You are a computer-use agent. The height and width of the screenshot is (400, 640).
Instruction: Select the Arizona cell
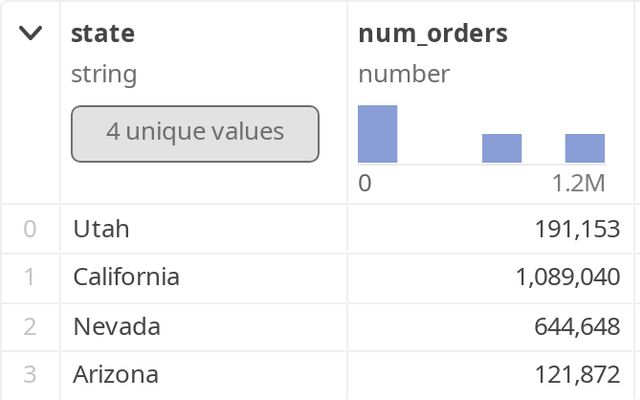(116, 375)
